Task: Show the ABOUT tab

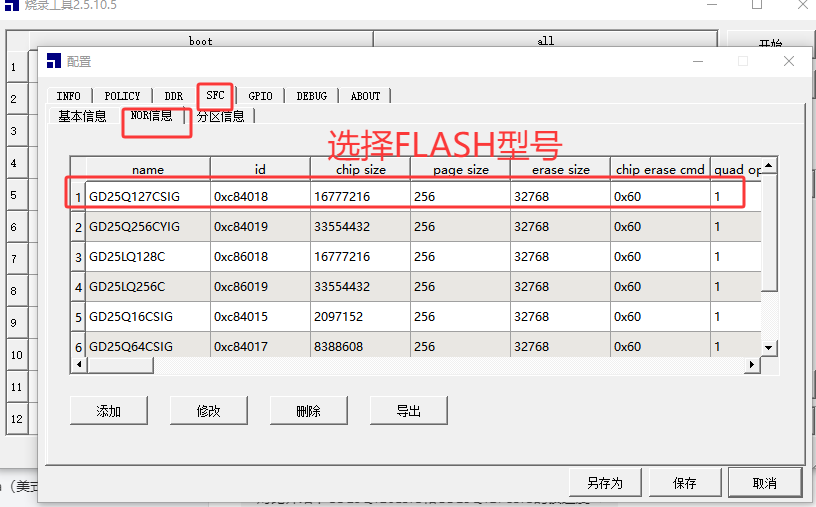Action: click(x=365, y=96)
